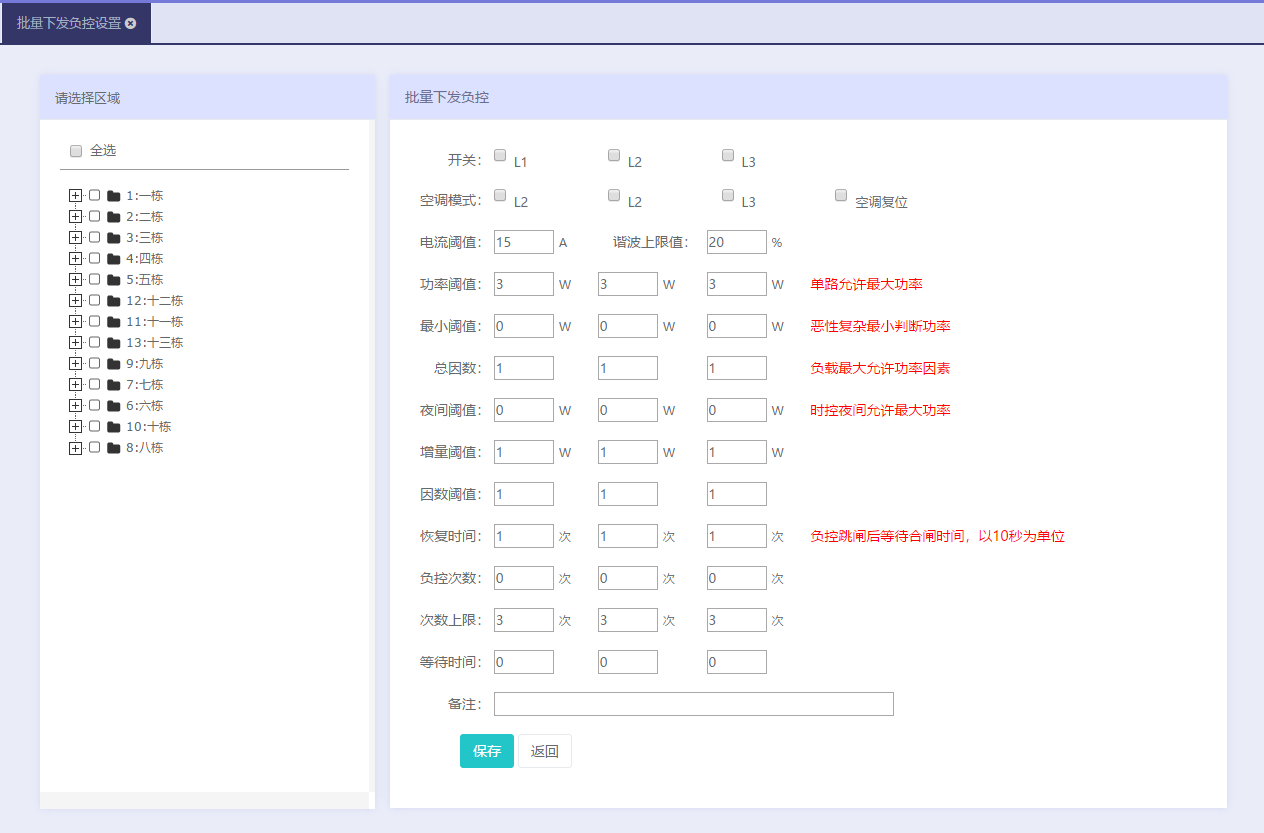Expand the 11:十一栋 tree node
The width and height of the screenshot is (1264, 833).
[75, 321]
